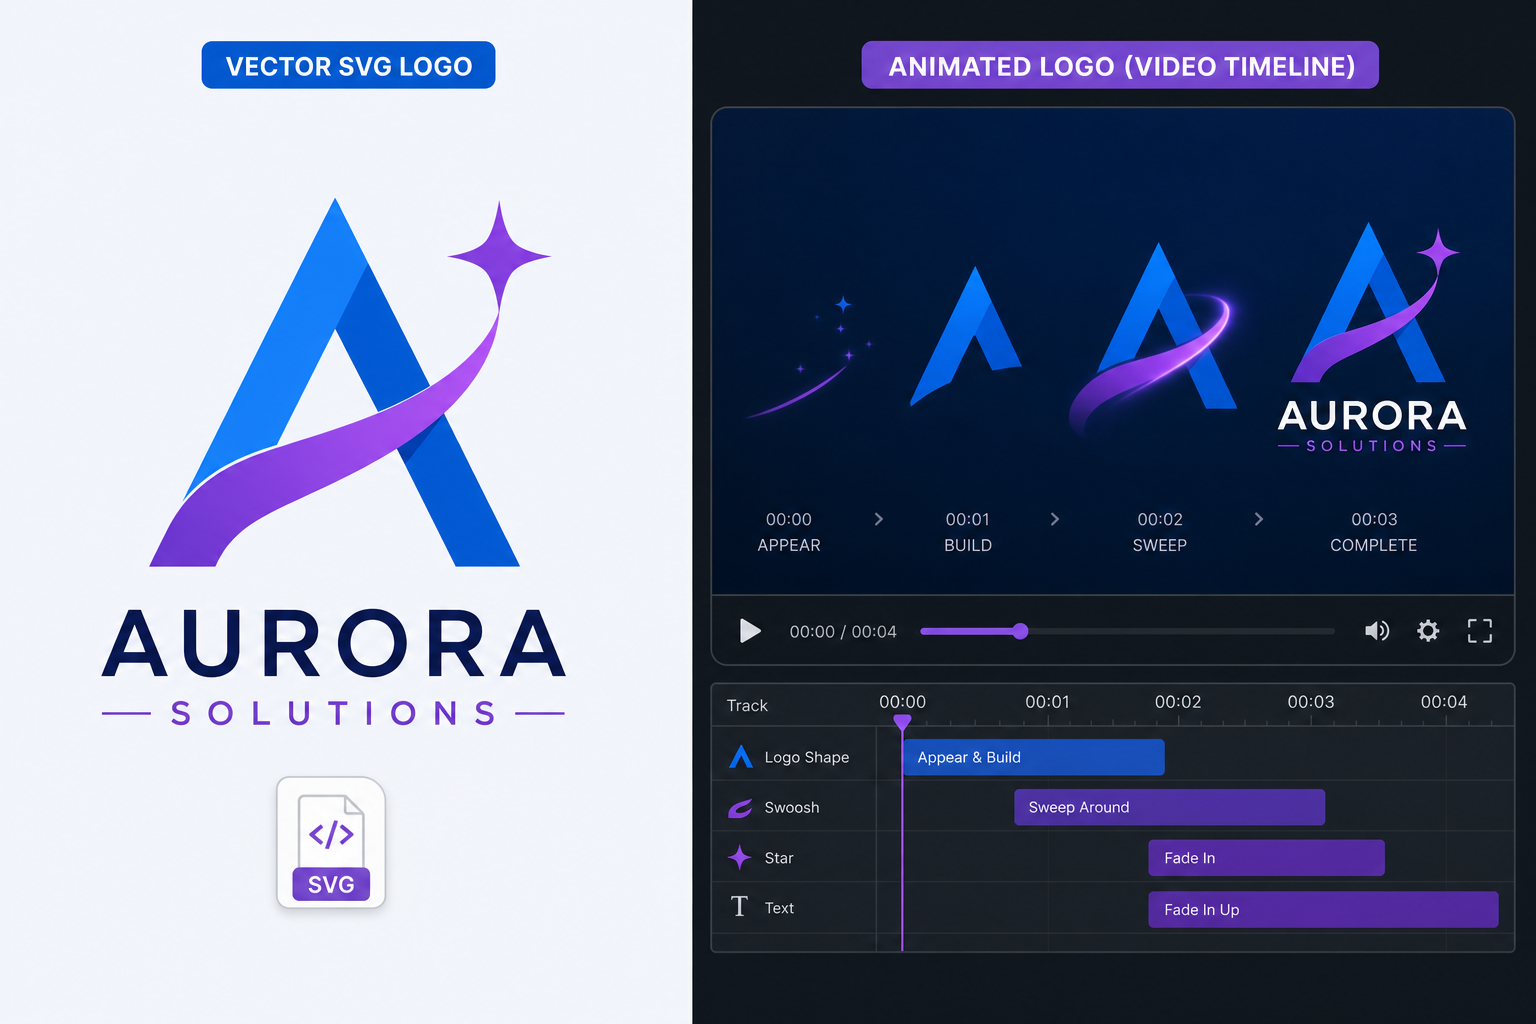This screenshot has width=1536, height=1024.
Task: Mute the video volume speaker icon
Action: (1377, 631)
